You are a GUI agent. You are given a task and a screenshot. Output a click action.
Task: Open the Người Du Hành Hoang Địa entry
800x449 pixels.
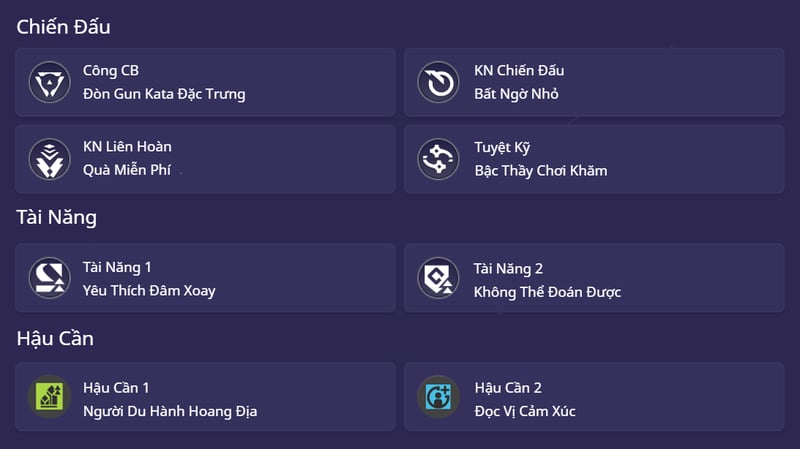[170, 411]
